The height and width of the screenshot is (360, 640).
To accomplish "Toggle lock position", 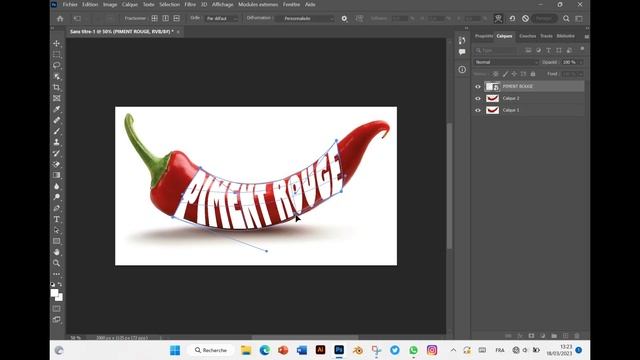I will (514, 74).
